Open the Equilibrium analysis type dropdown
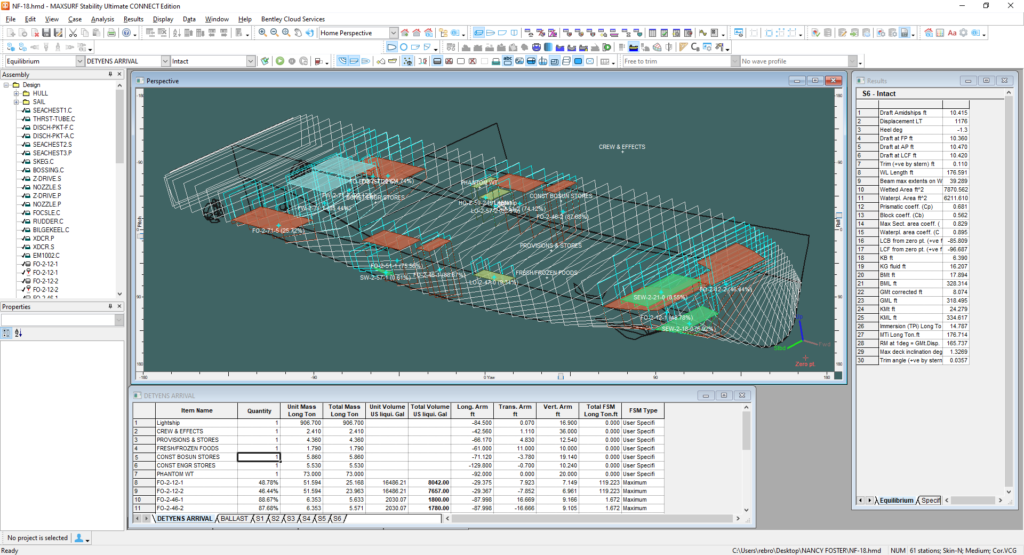Viewport: 1024px width, 555px height. click(x=80, y=61)
